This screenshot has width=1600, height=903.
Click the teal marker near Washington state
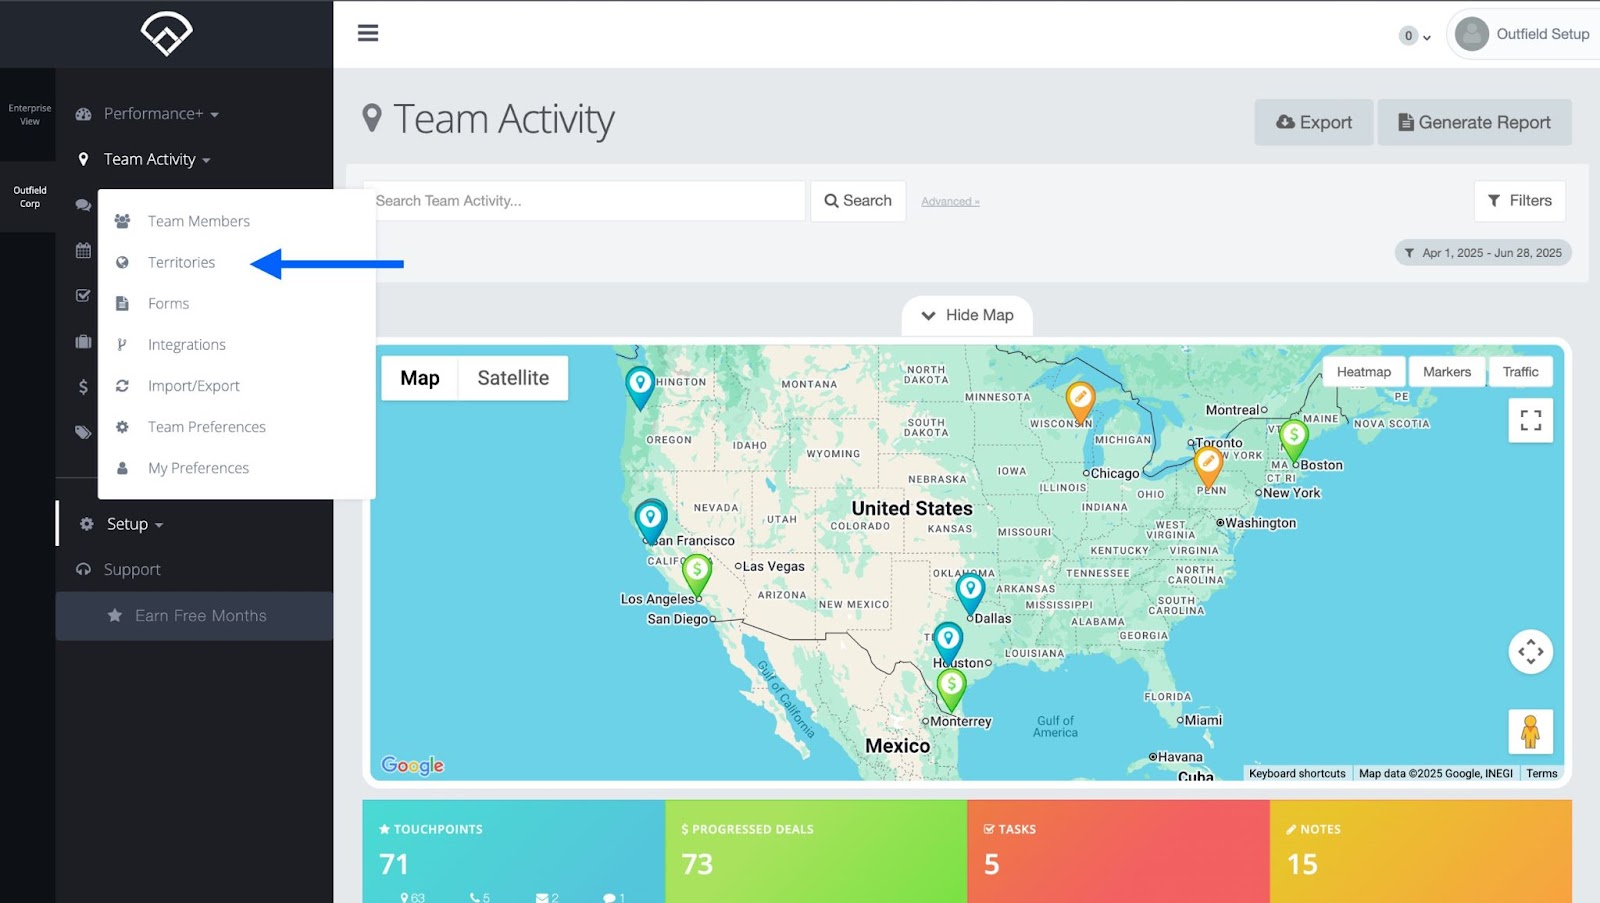(640, 387)
